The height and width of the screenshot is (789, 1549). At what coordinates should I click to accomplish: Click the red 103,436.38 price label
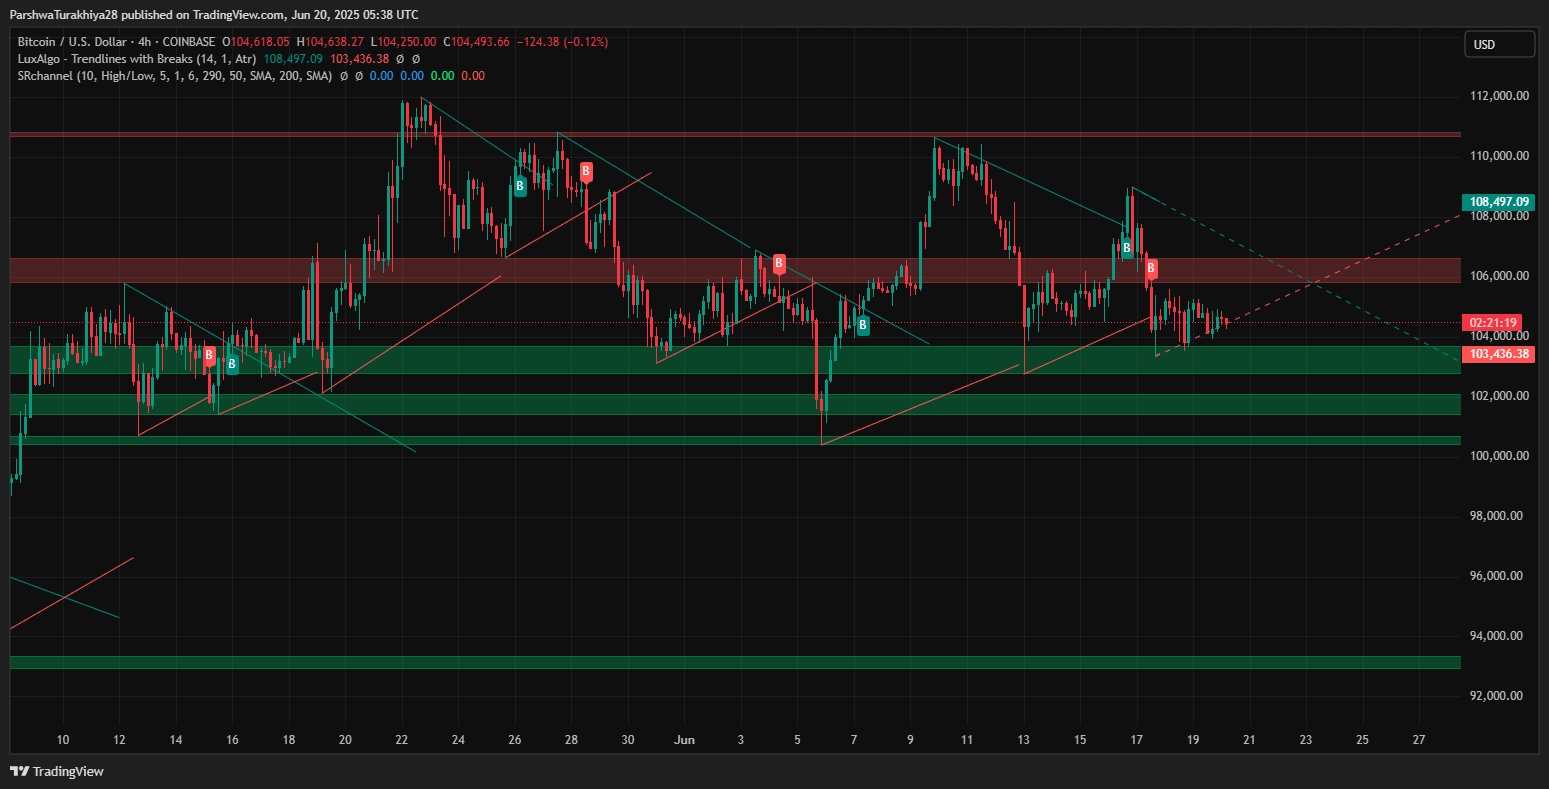pyautogui.click(x=1496, y=354)
